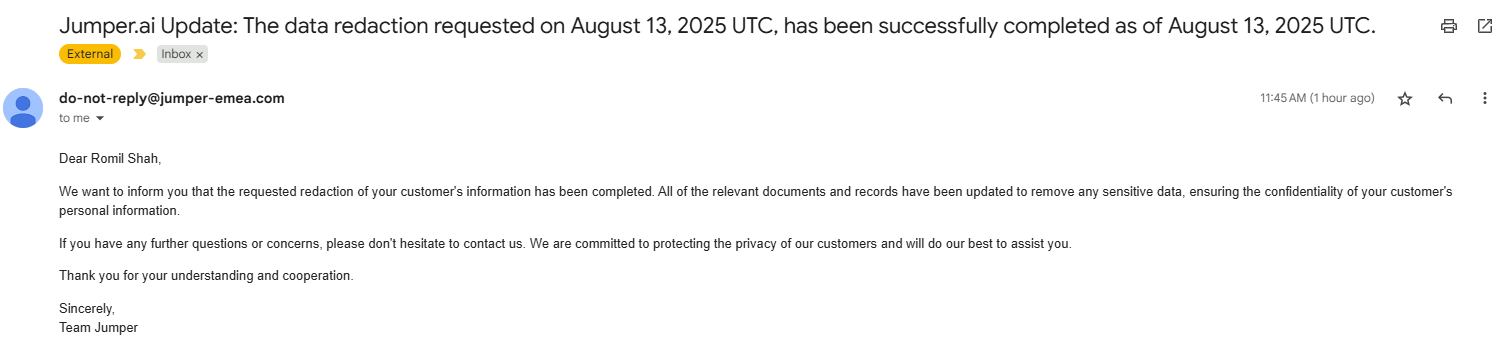Screen dimensions: 1504x363
Task: Click the 'Dear Romil Shah' greeting
Action: coord(110,158)
